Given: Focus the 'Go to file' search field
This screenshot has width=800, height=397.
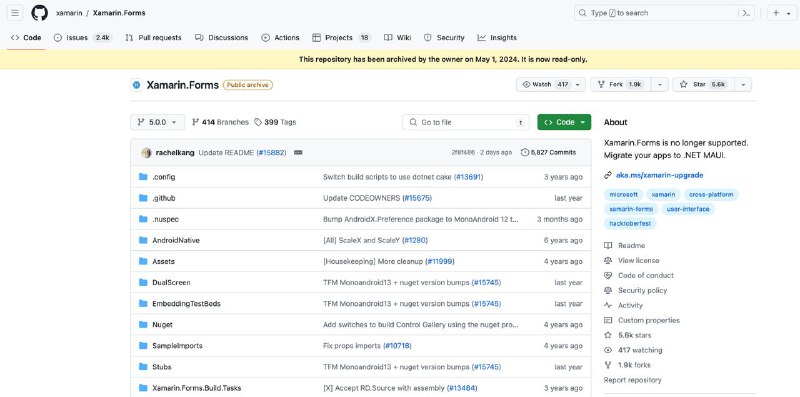Looking at the screenshot, I should pyautogui.click(x=466, y=122).
